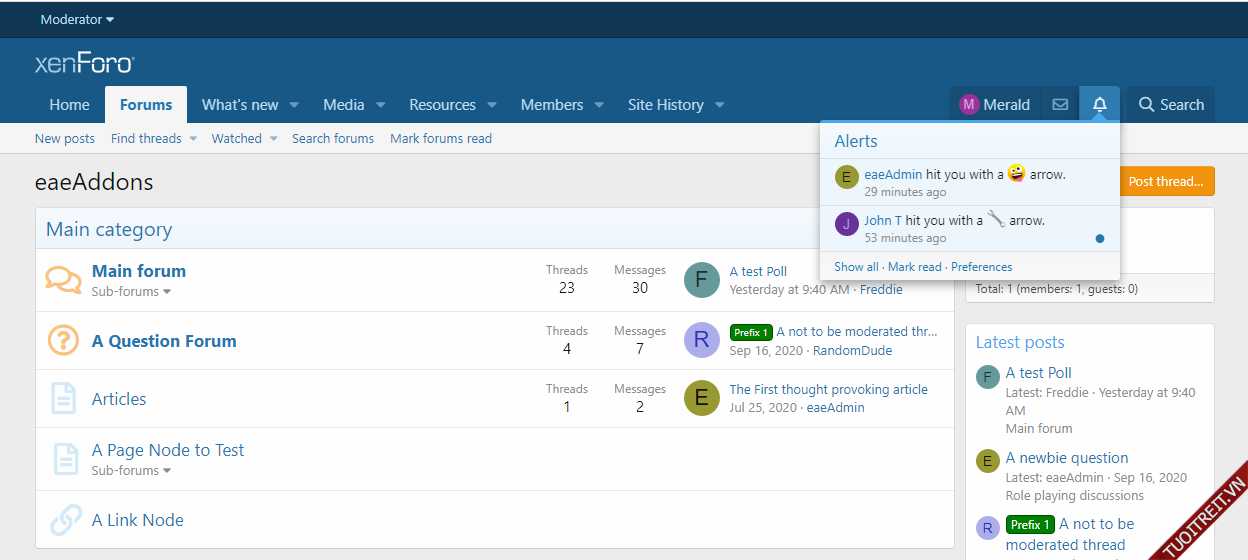Click the Main forum speech bubbles icon
Screen dimensions: 1248x560
[64, 280]
